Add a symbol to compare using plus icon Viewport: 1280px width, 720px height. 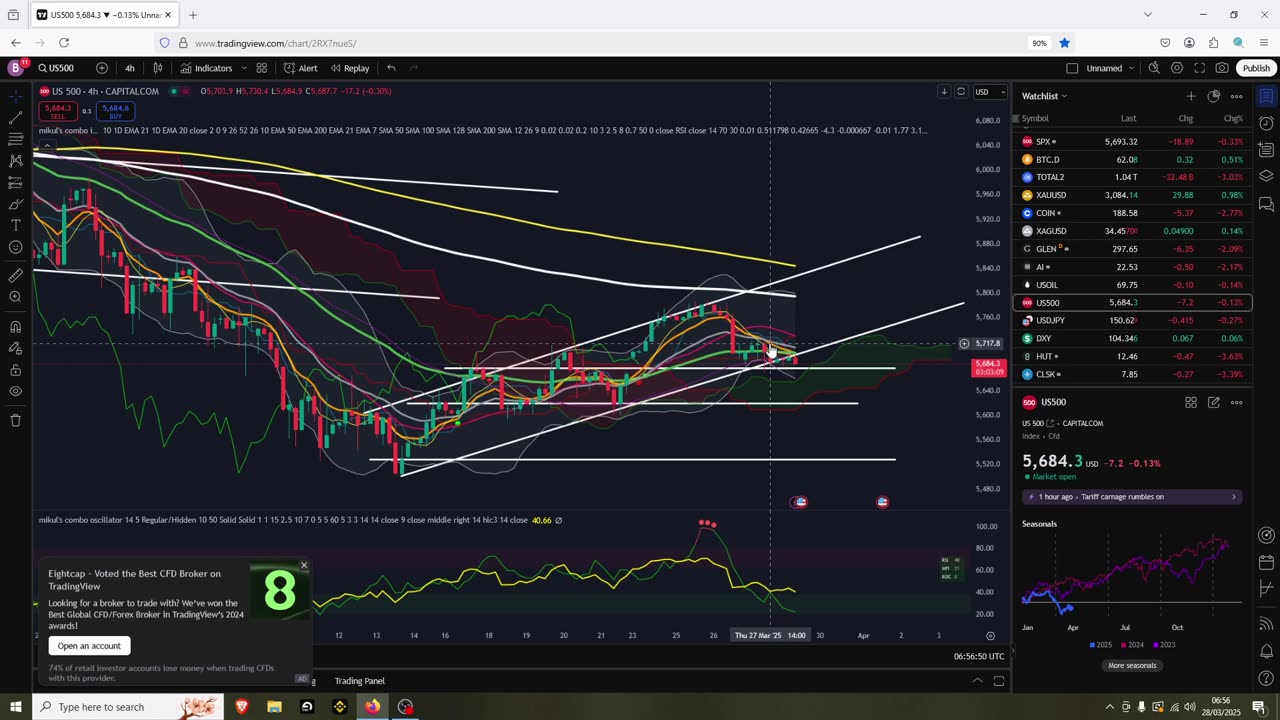click(x=102, y=68)
